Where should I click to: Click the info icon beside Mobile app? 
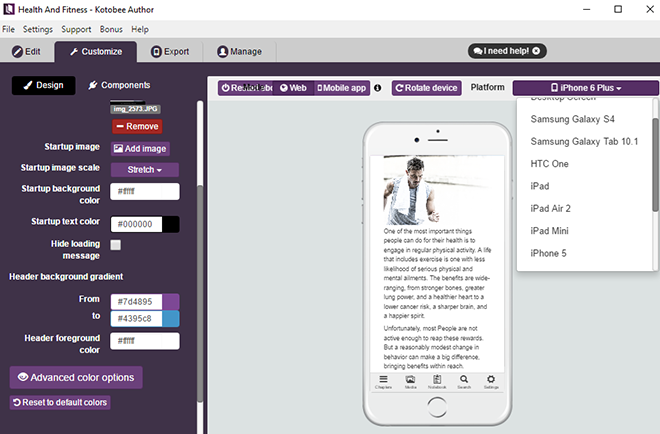point(378,88)
